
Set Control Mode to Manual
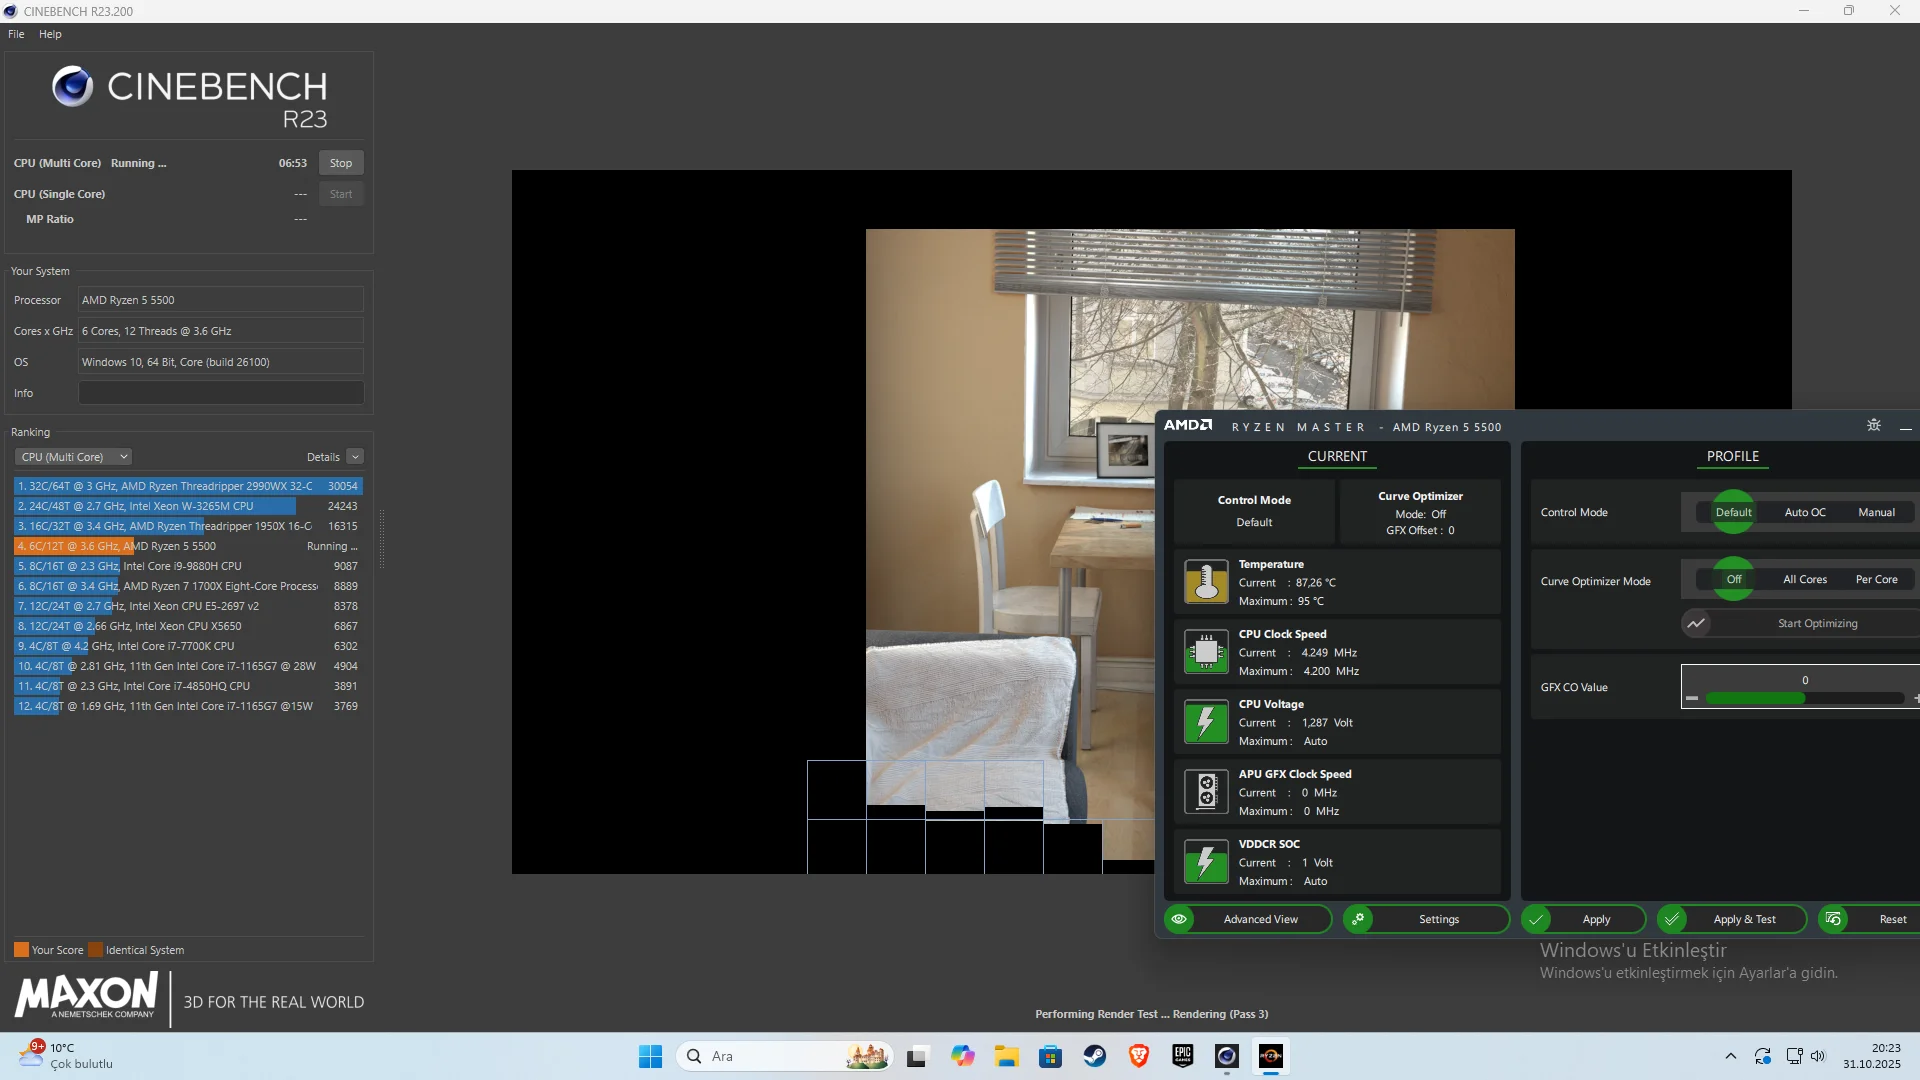tap(1876, 512)
